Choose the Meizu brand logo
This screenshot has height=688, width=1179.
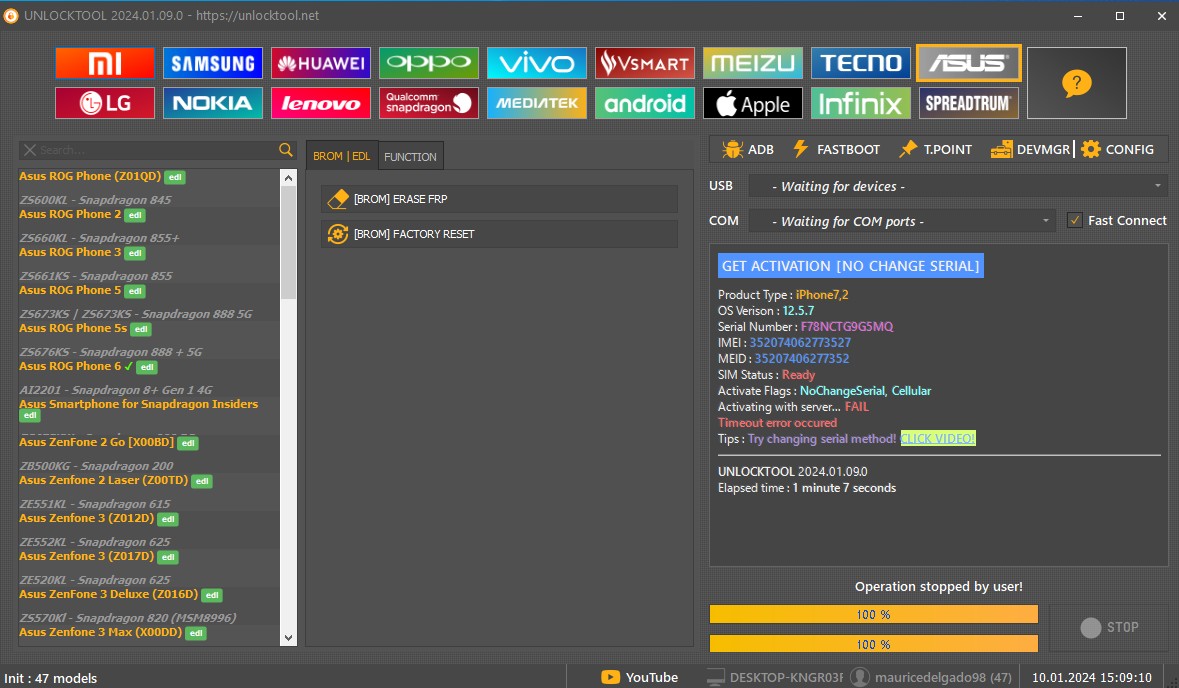[x=753, y=63]
